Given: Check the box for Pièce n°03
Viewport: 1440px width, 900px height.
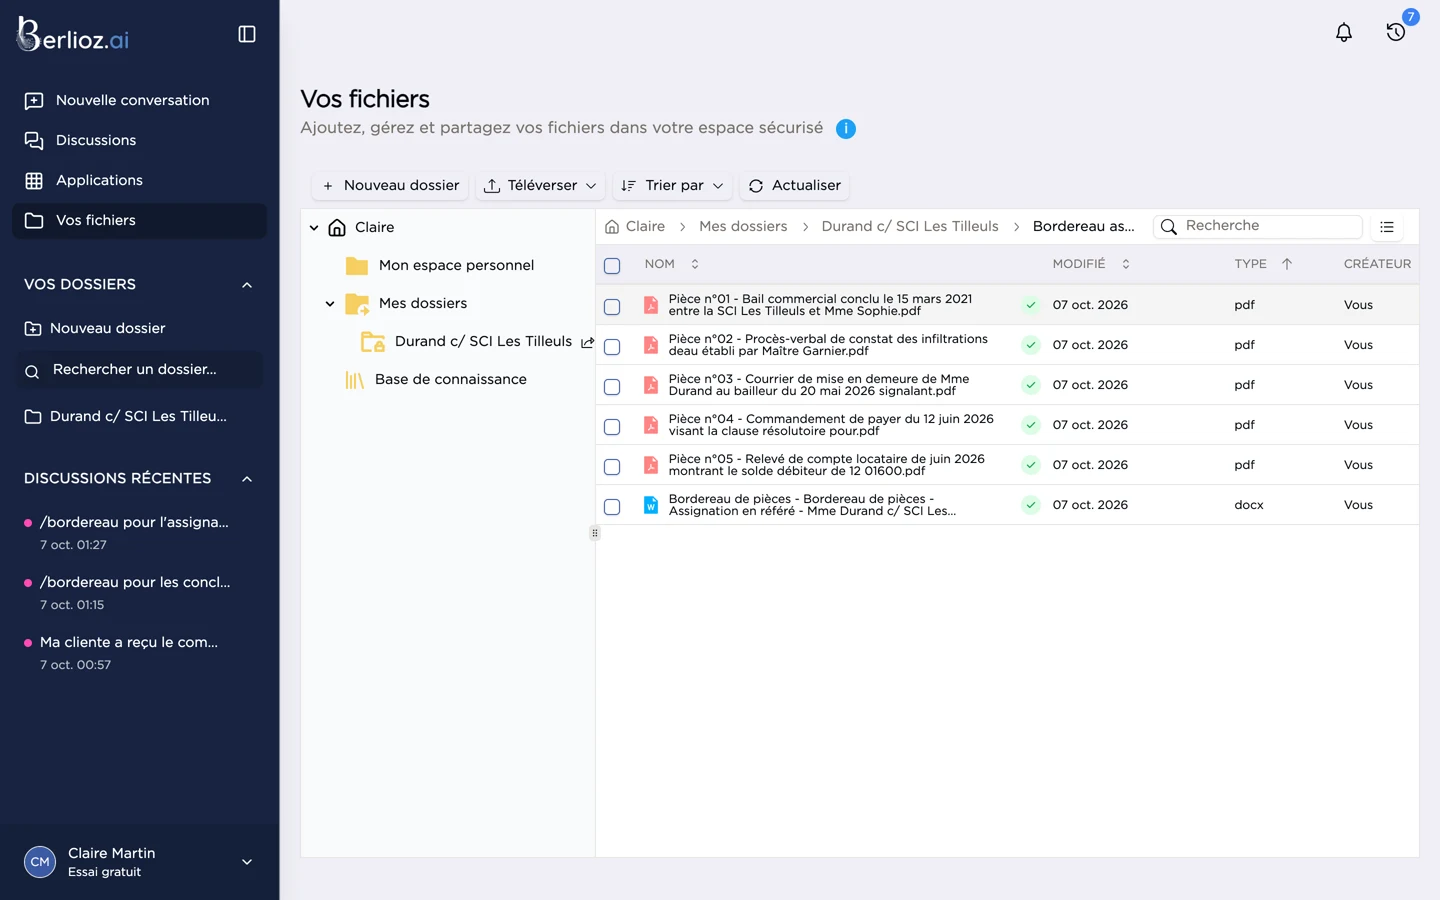Looking at the screenshot, I should click(612, 387).
